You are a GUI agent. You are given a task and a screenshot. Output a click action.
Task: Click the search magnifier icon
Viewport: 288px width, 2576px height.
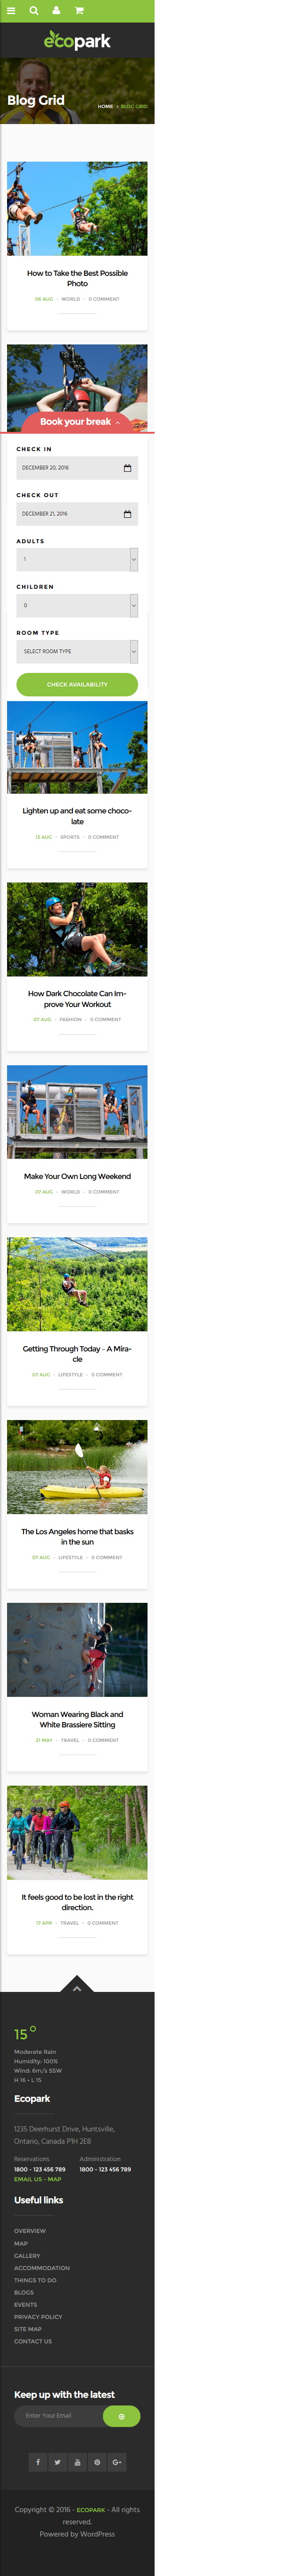tap(33, 11)
